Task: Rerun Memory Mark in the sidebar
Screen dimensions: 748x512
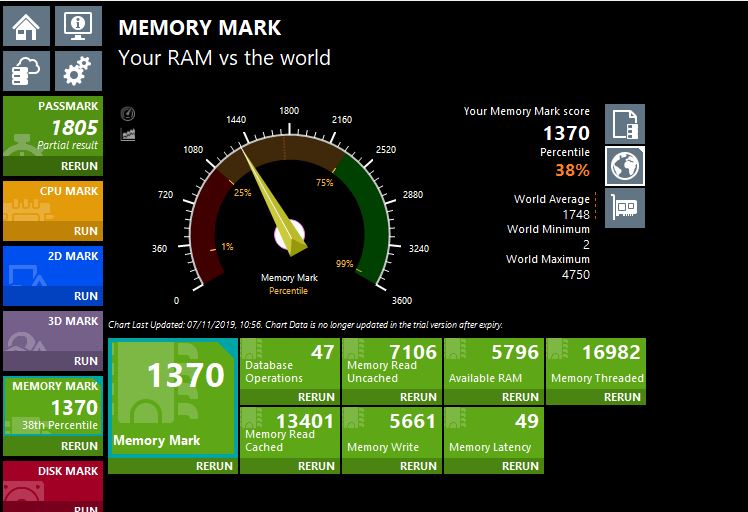Action: click(53, 446)
